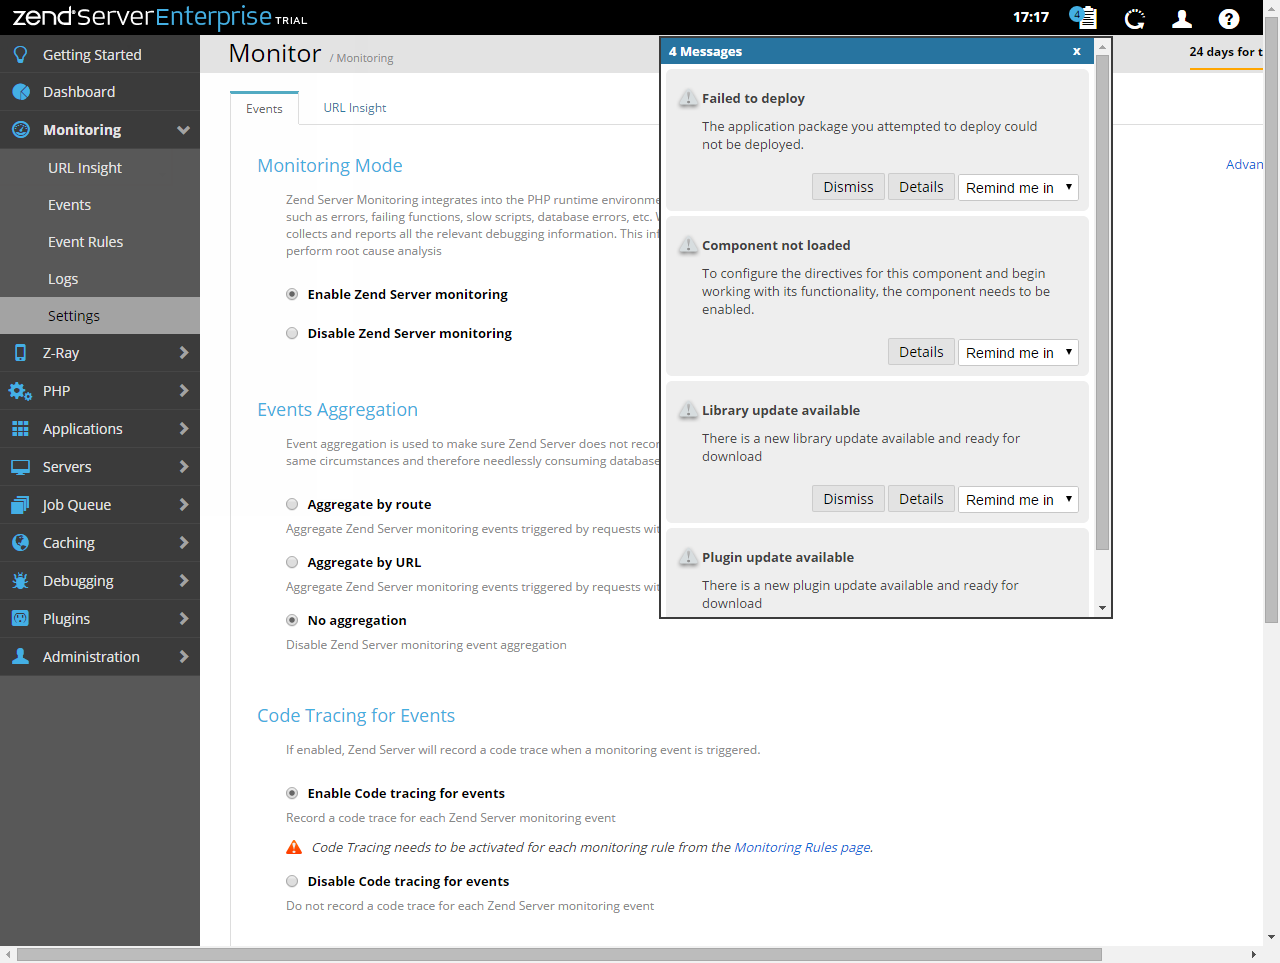
Task: Follow the Monitoring Rules page link
Action: [x=802, y=848]
